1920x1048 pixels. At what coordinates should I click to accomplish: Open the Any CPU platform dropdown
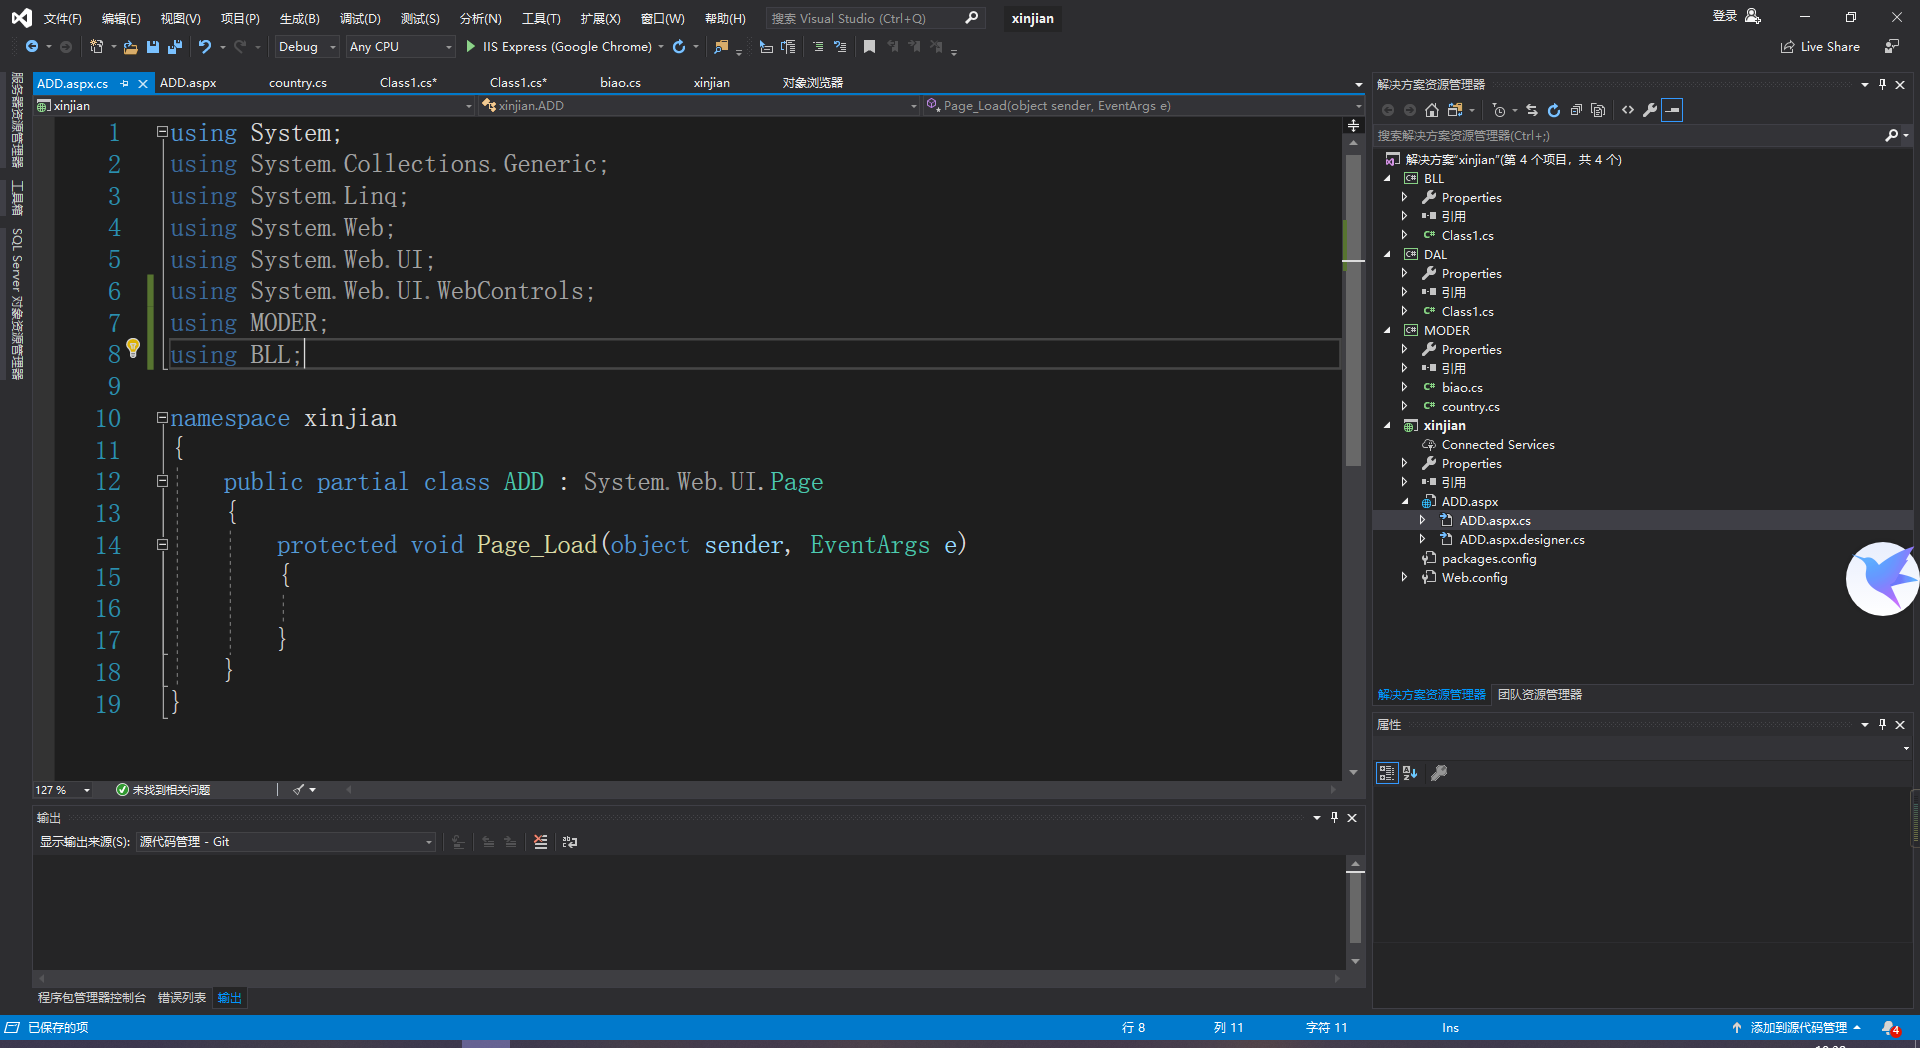(x=400, y=47)
